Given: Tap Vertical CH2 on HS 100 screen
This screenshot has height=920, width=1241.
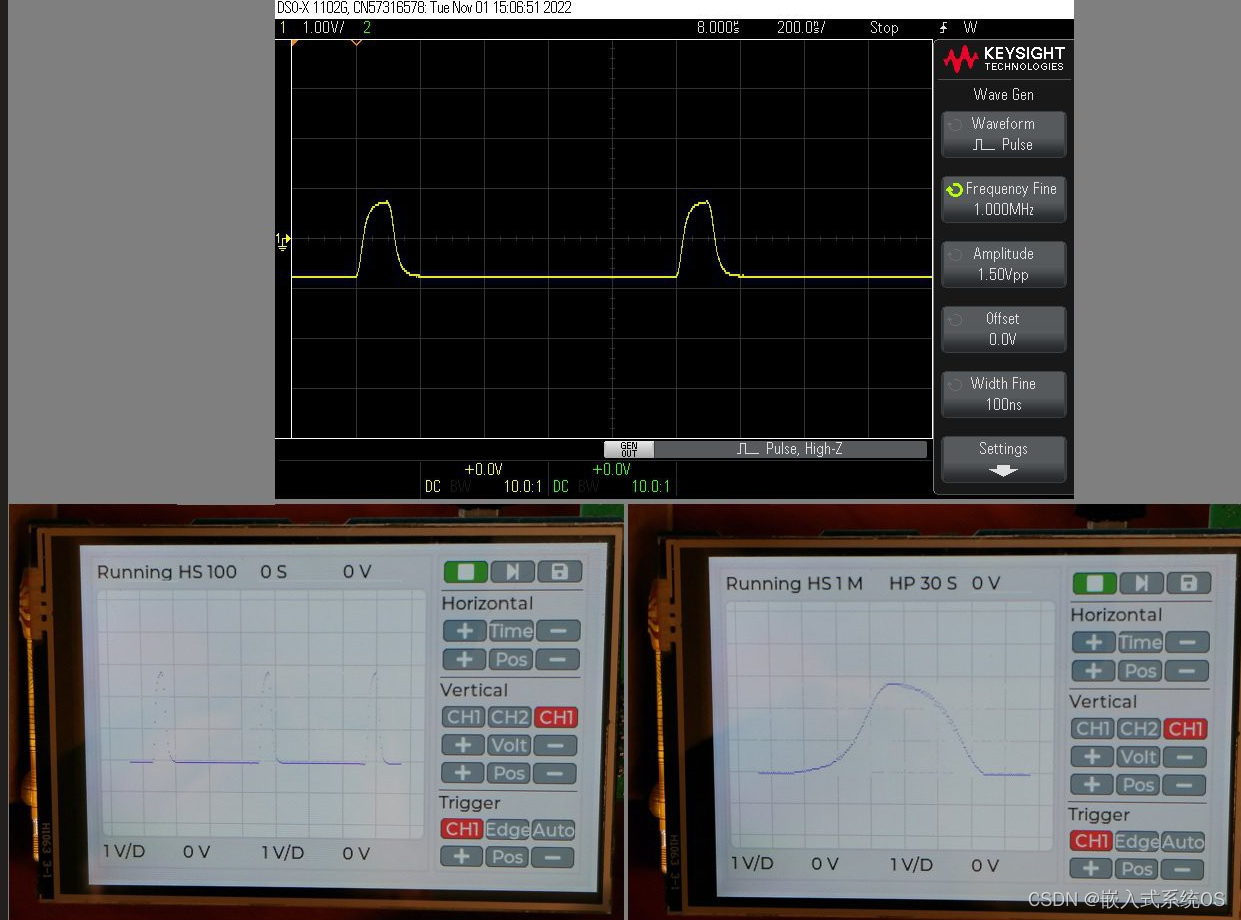Looking at the screenshot, I should coord(510,717).
